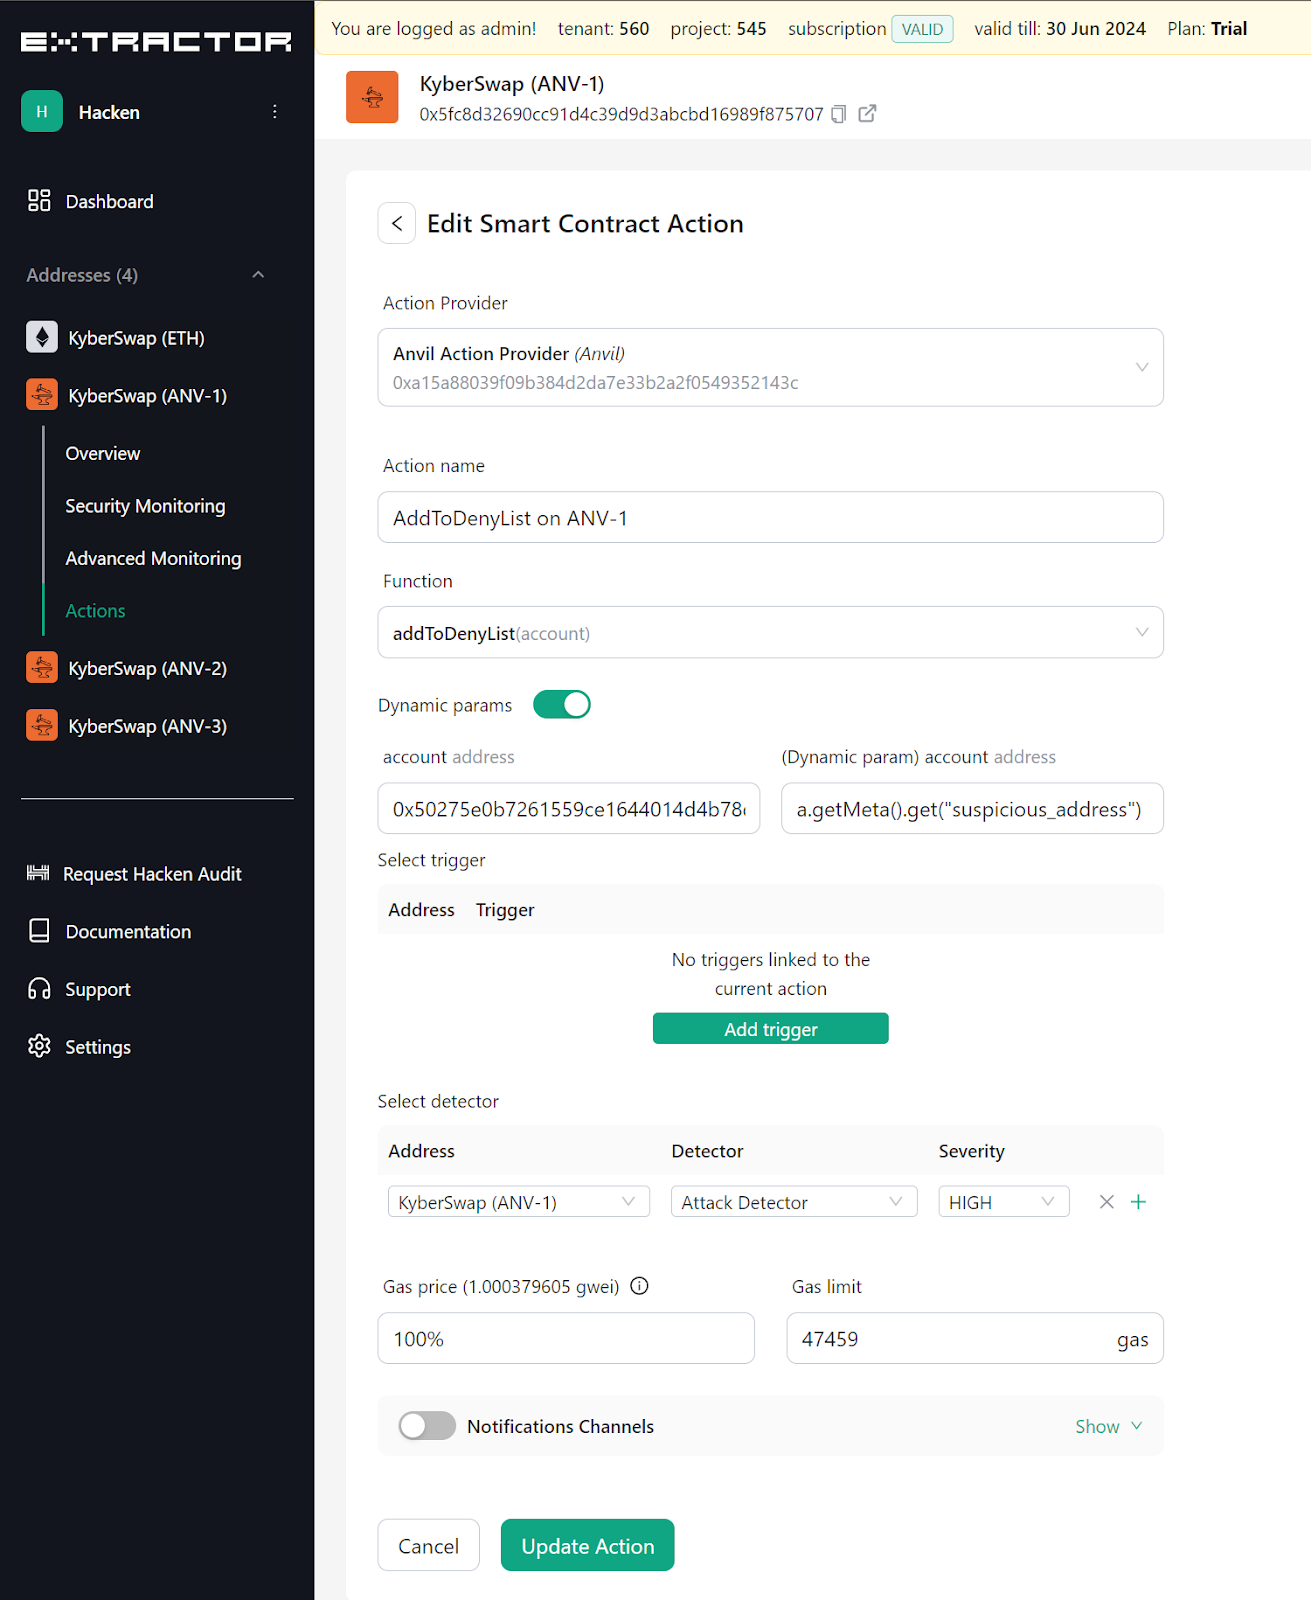Open Advanced Monitoring page
This screenshot has height=1600, width=1311.
click(153, 558)
